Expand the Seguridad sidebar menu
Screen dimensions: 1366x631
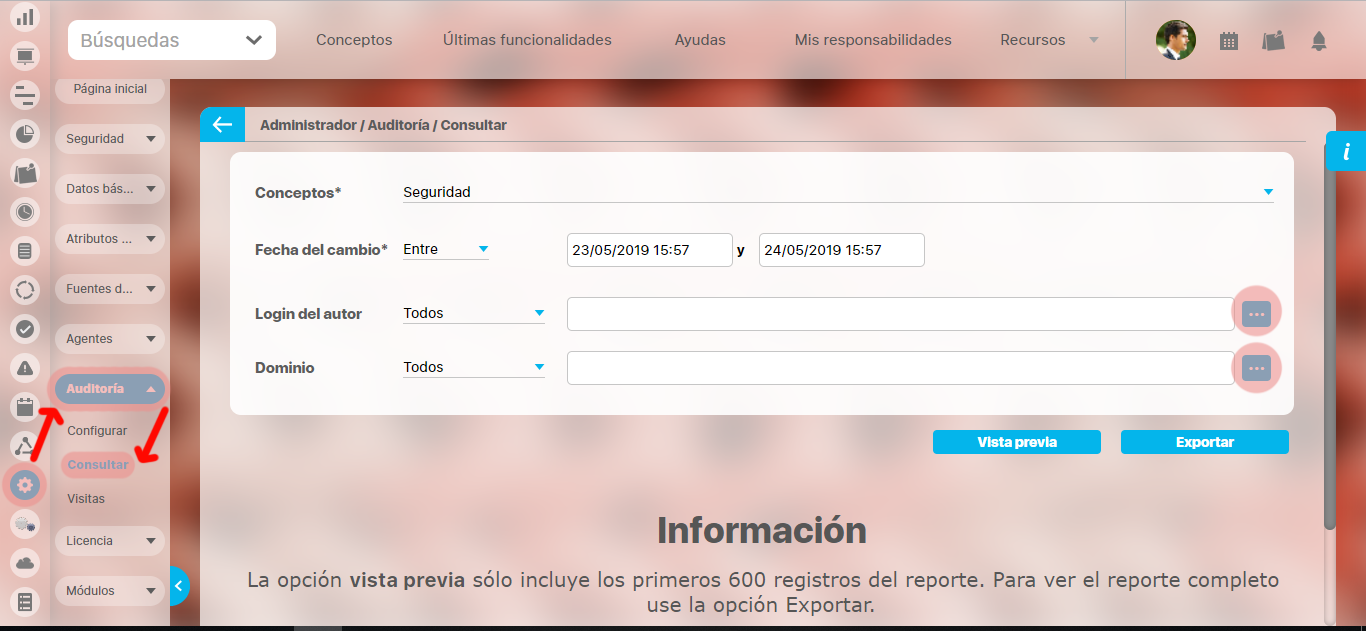click(109, 139)
